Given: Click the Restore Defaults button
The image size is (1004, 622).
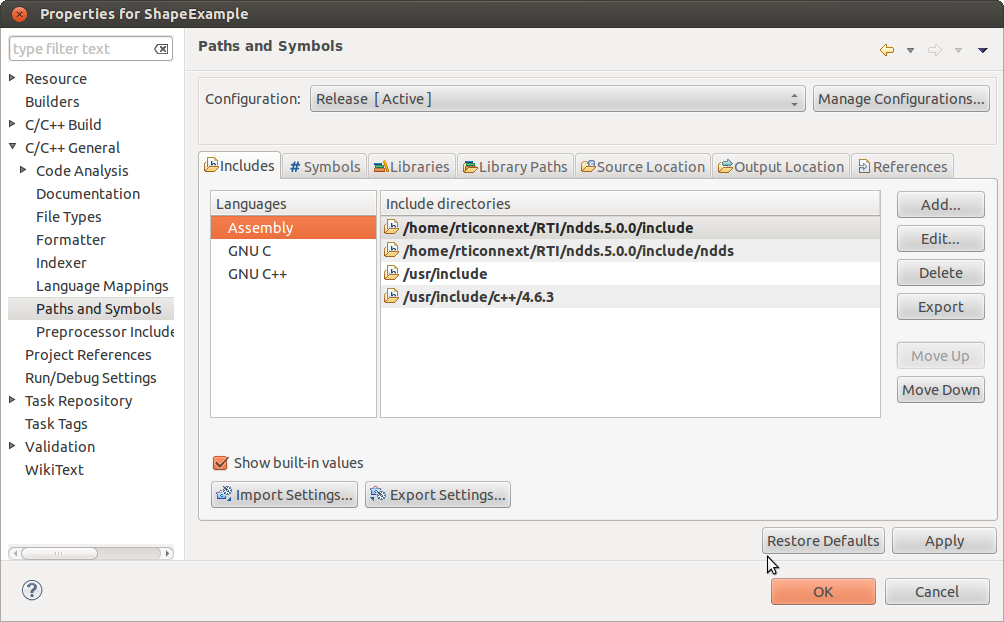Looking at the screenshot, I should [822, 540].
